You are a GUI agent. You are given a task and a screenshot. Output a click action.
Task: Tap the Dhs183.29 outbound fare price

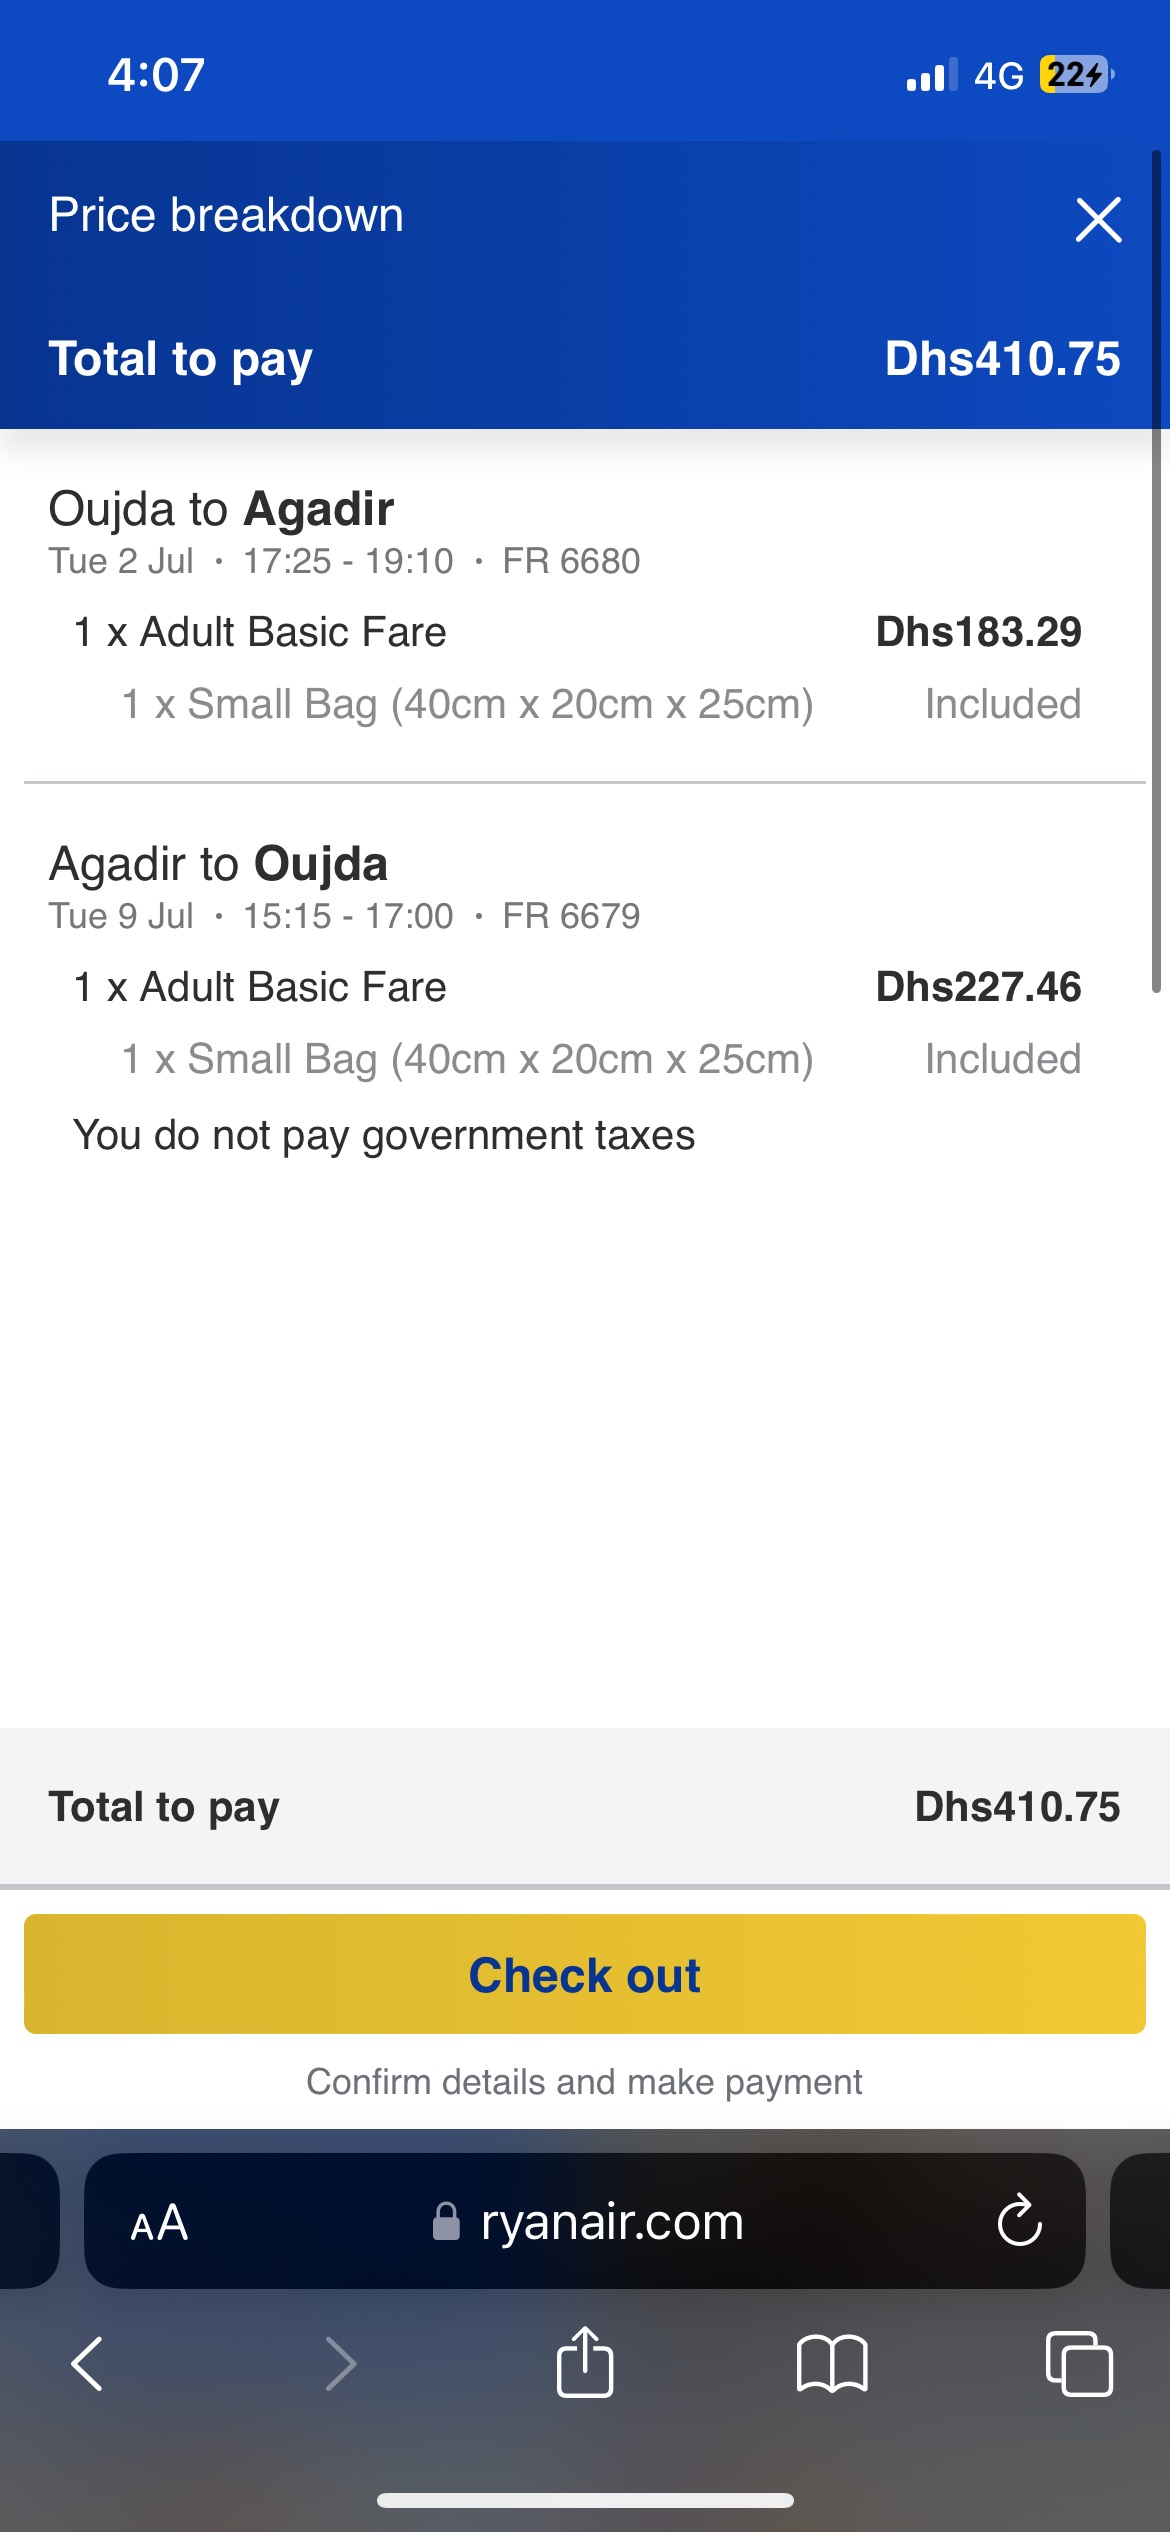[x=978, y=632]
